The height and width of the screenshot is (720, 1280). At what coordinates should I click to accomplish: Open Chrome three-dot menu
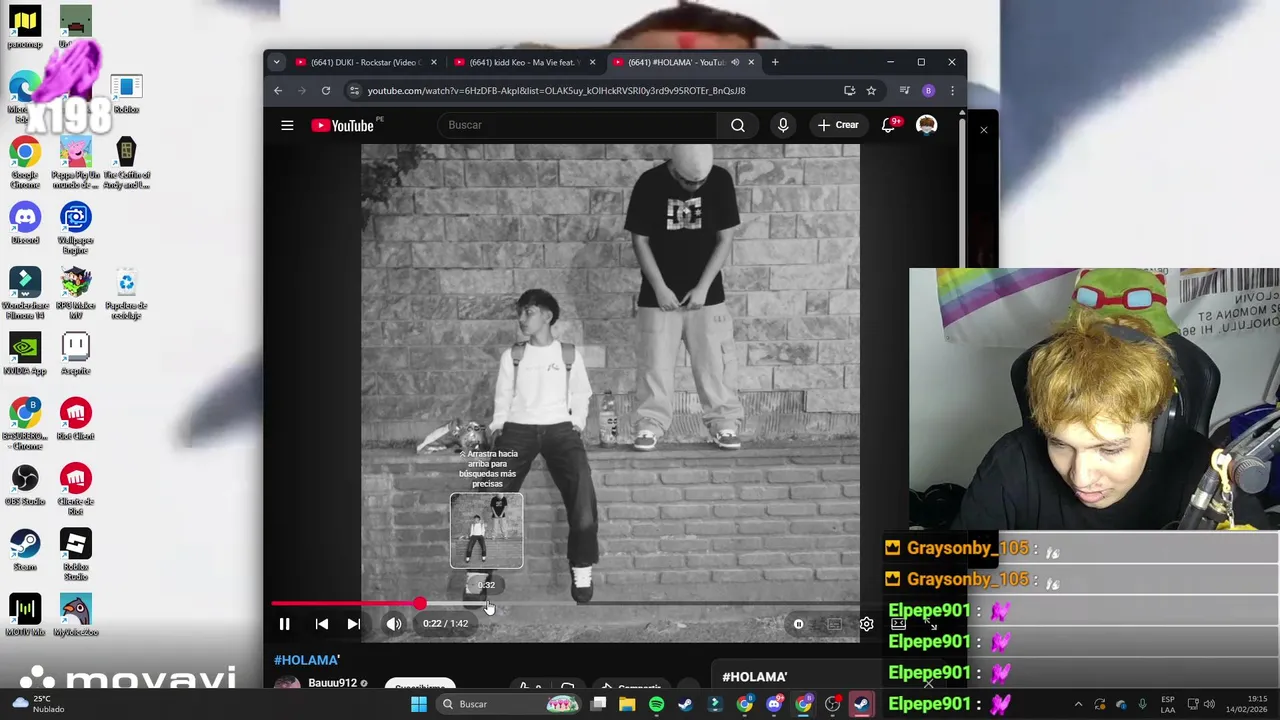pyautogui.click(x=951, y=91)
